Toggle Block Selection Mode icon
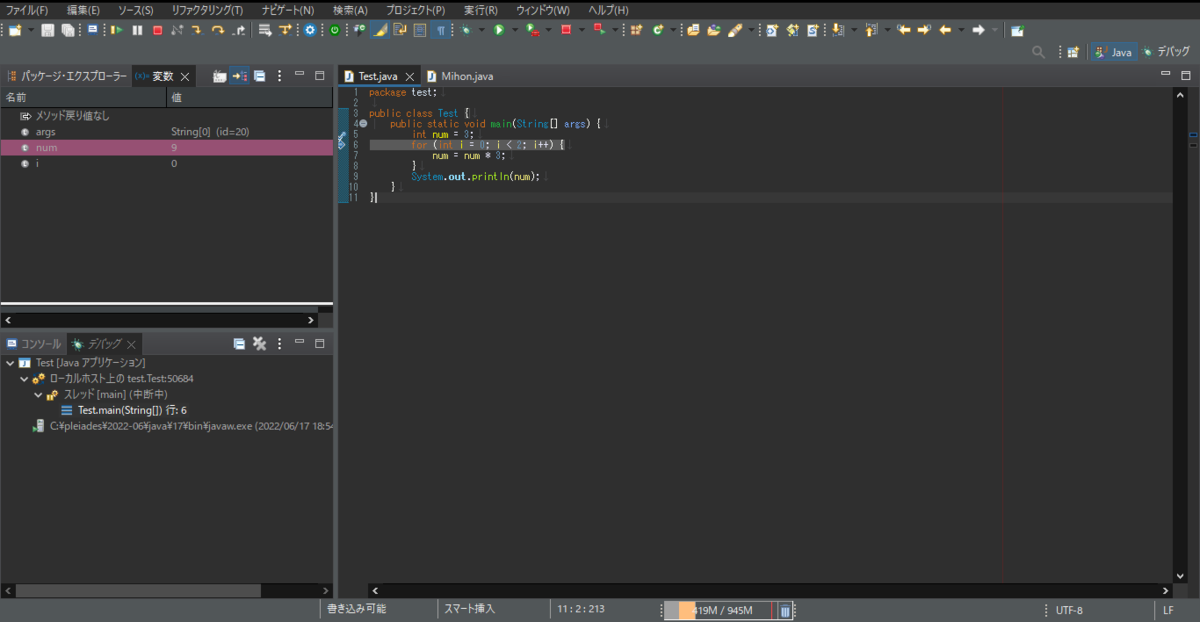The height and width of the screenshot is (622, 1200). (420, 30)
